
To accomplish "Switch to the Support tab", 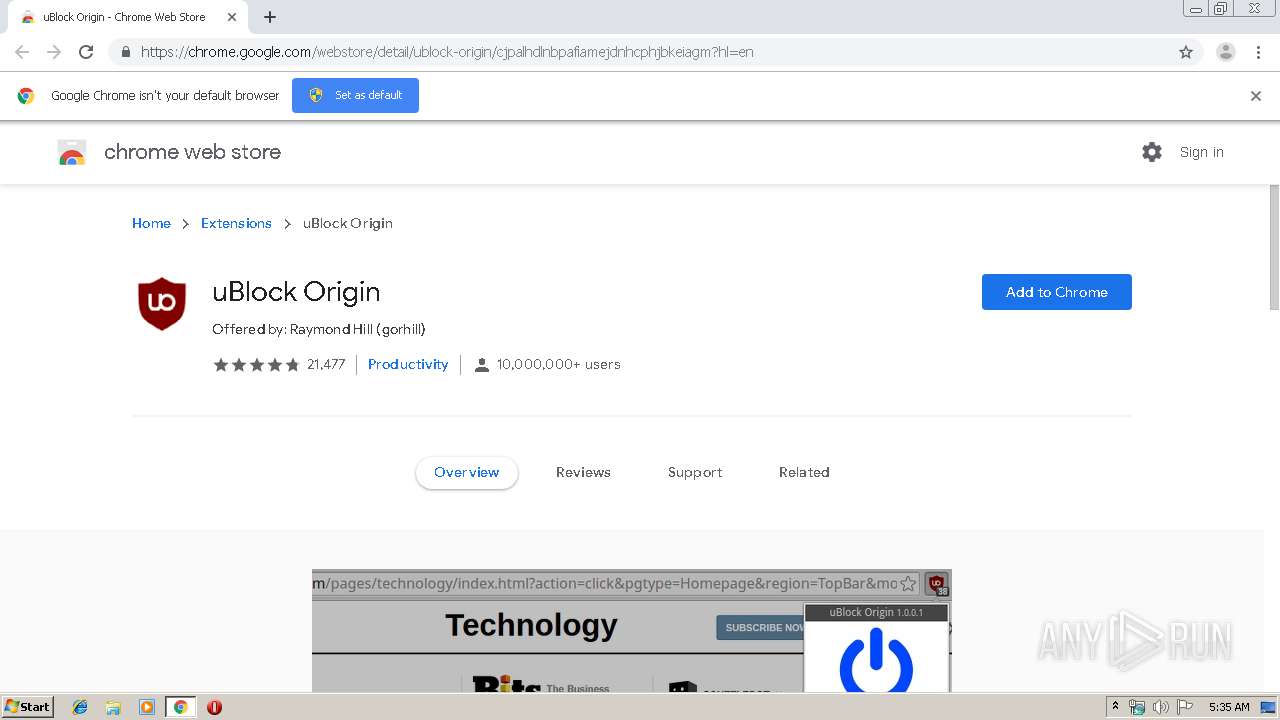I will pos(695,472).
